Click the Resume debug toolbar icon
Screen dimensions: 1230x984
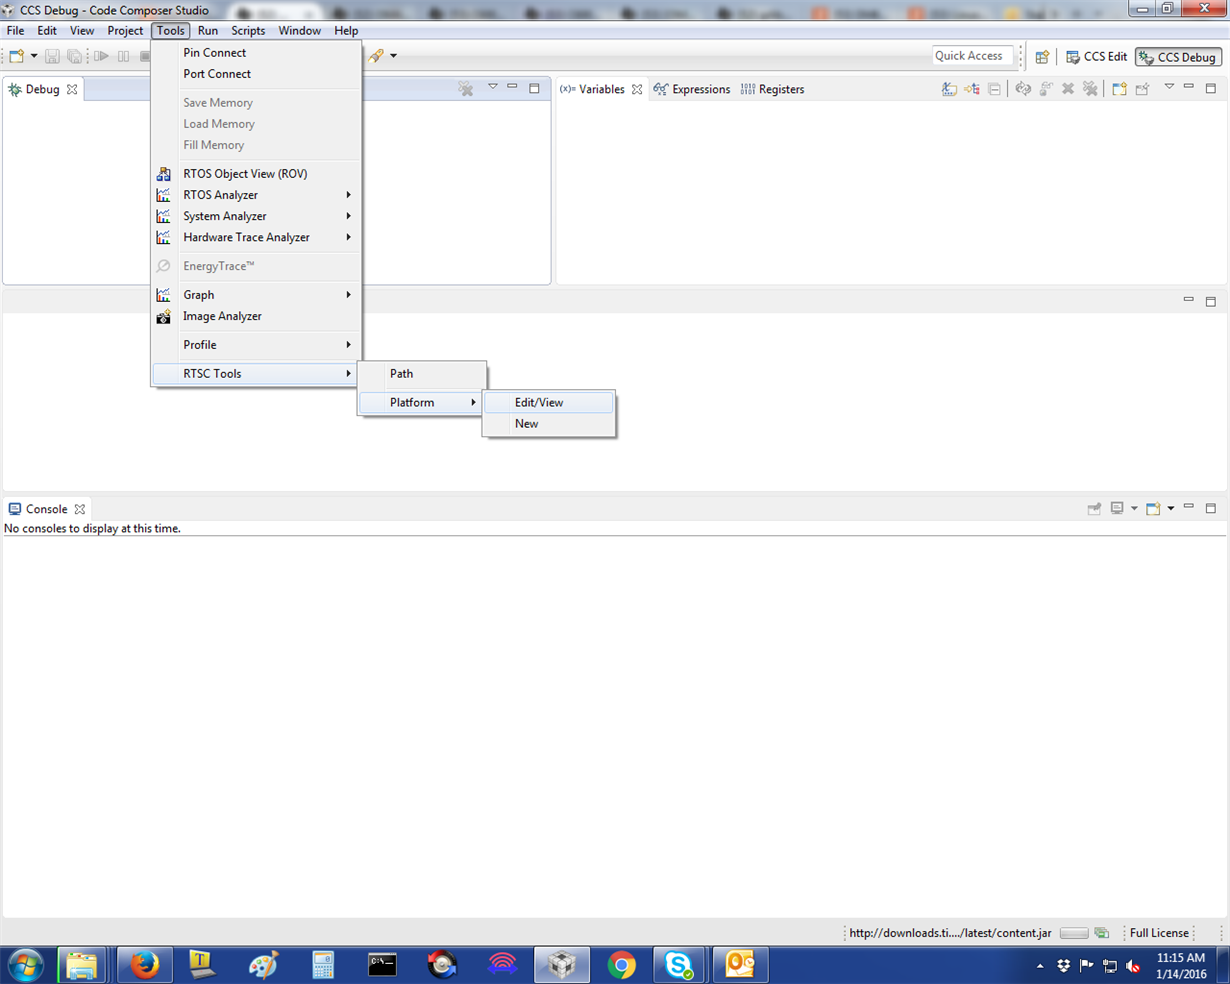click(101, 56)
